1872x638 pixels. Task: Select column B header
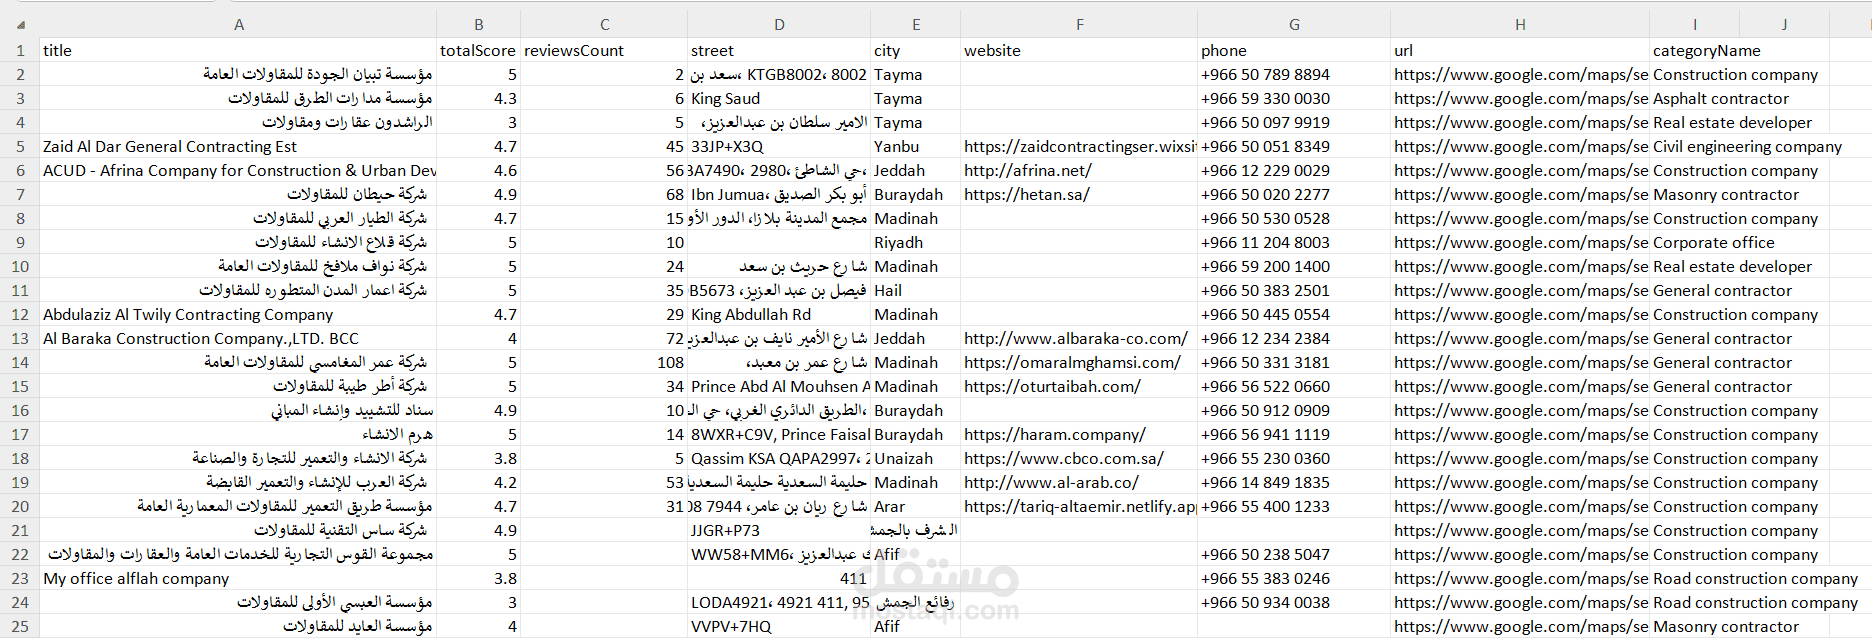pyautogui.click(x=478, y=24)
